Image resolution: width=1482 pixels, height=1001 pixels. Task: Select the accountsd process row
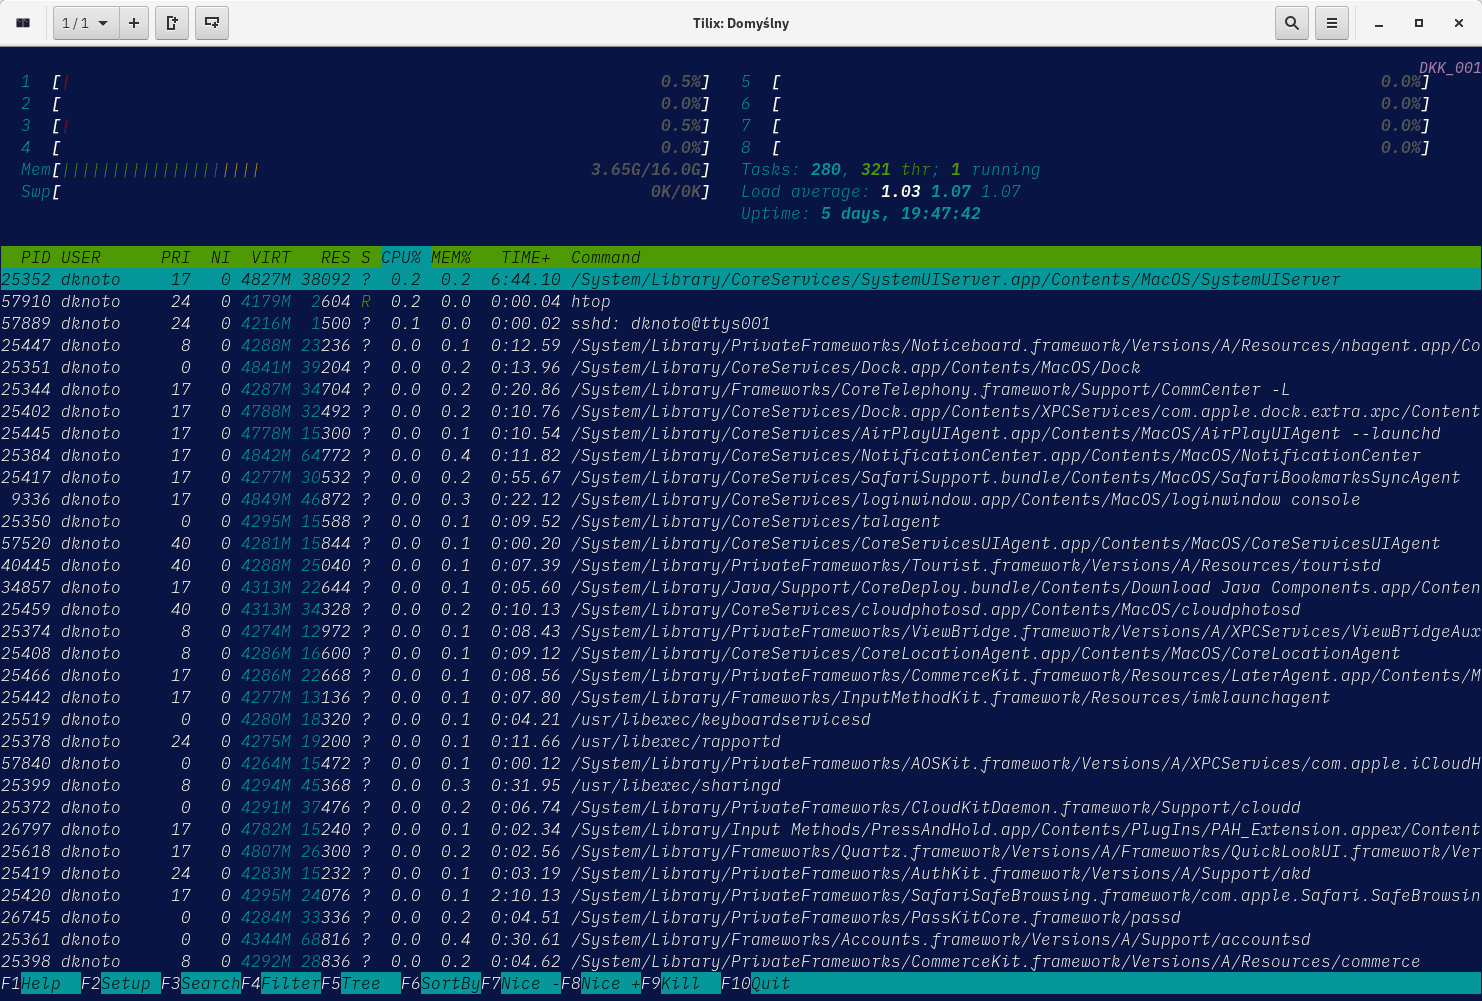click(741, 939)
